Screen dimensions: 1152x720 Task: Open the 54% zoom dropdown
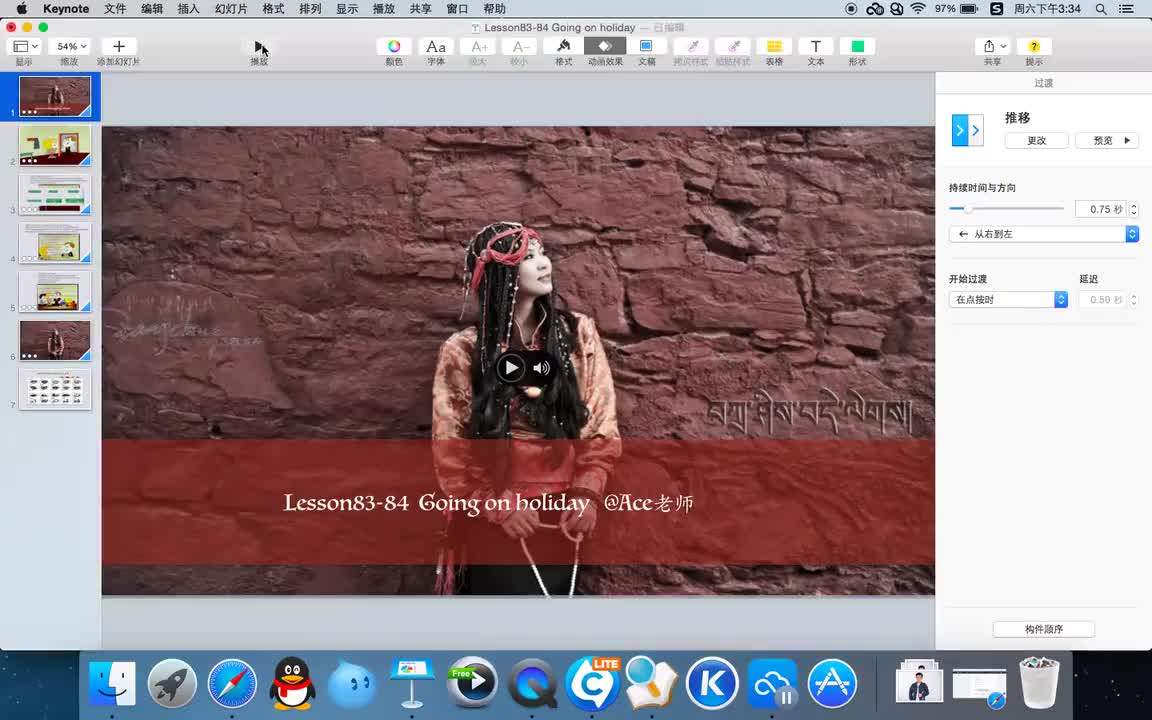click(71, 46)
